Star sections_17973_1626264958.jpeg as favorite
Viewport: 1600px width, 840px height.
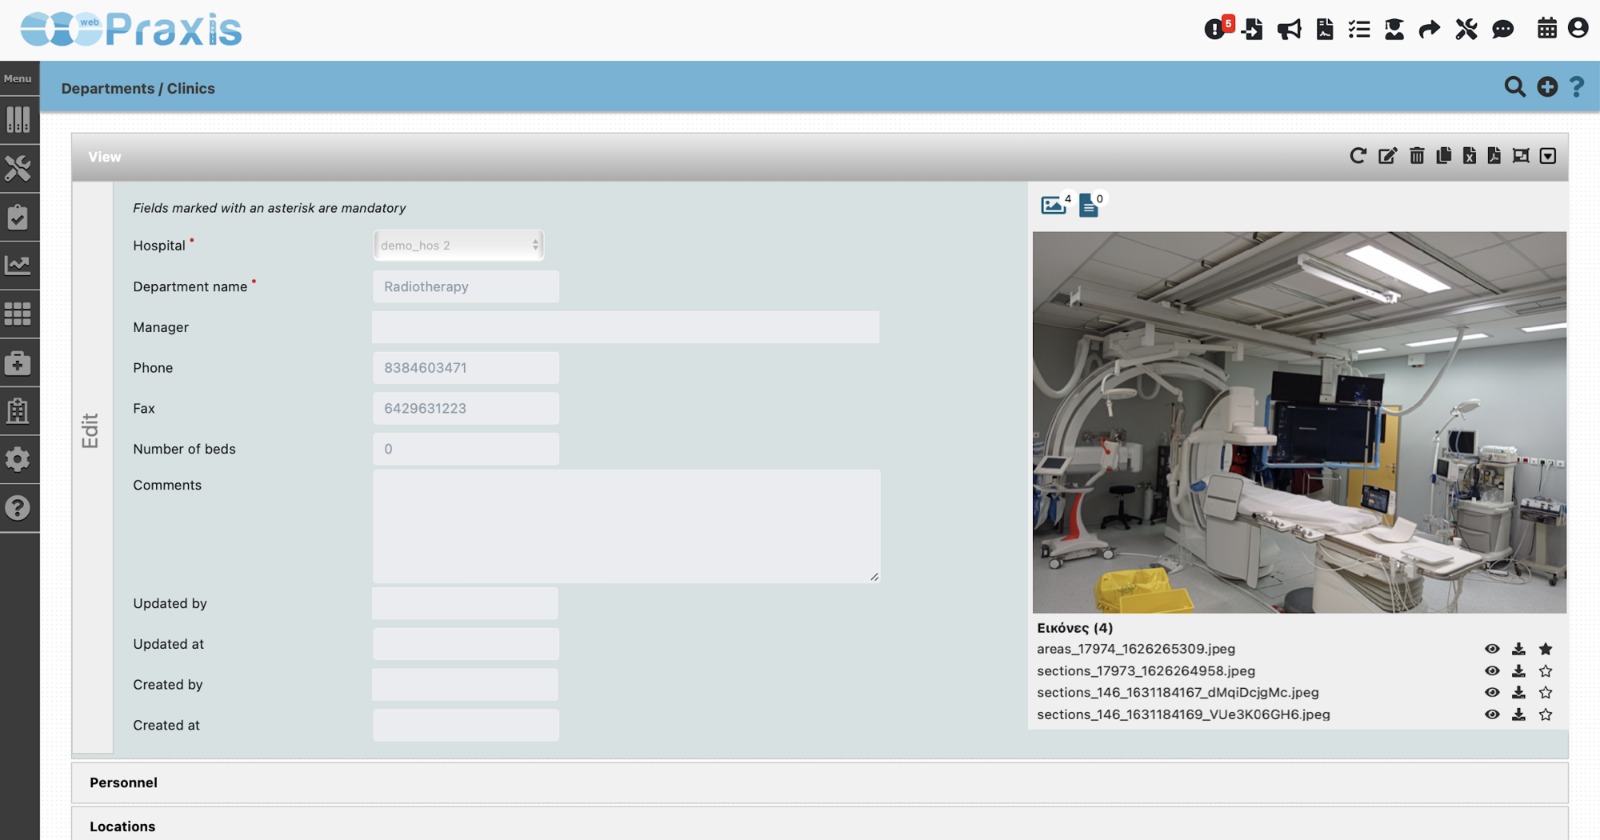pyautogui.click(x=1545, y=671)
